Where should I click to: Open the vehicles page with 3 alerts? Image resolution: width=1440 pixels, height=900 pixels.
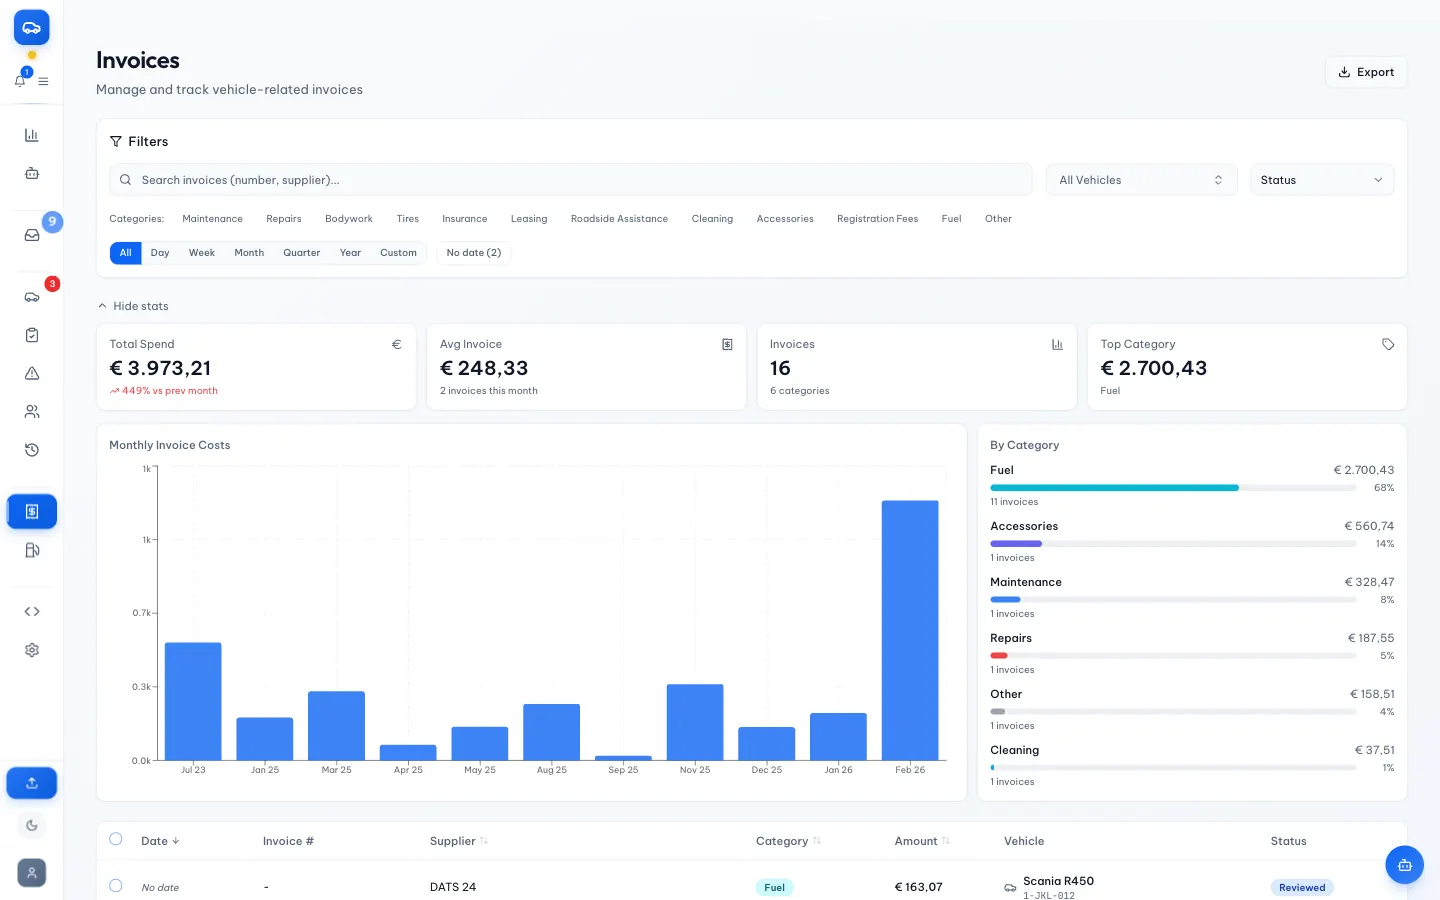click(32, 297)
